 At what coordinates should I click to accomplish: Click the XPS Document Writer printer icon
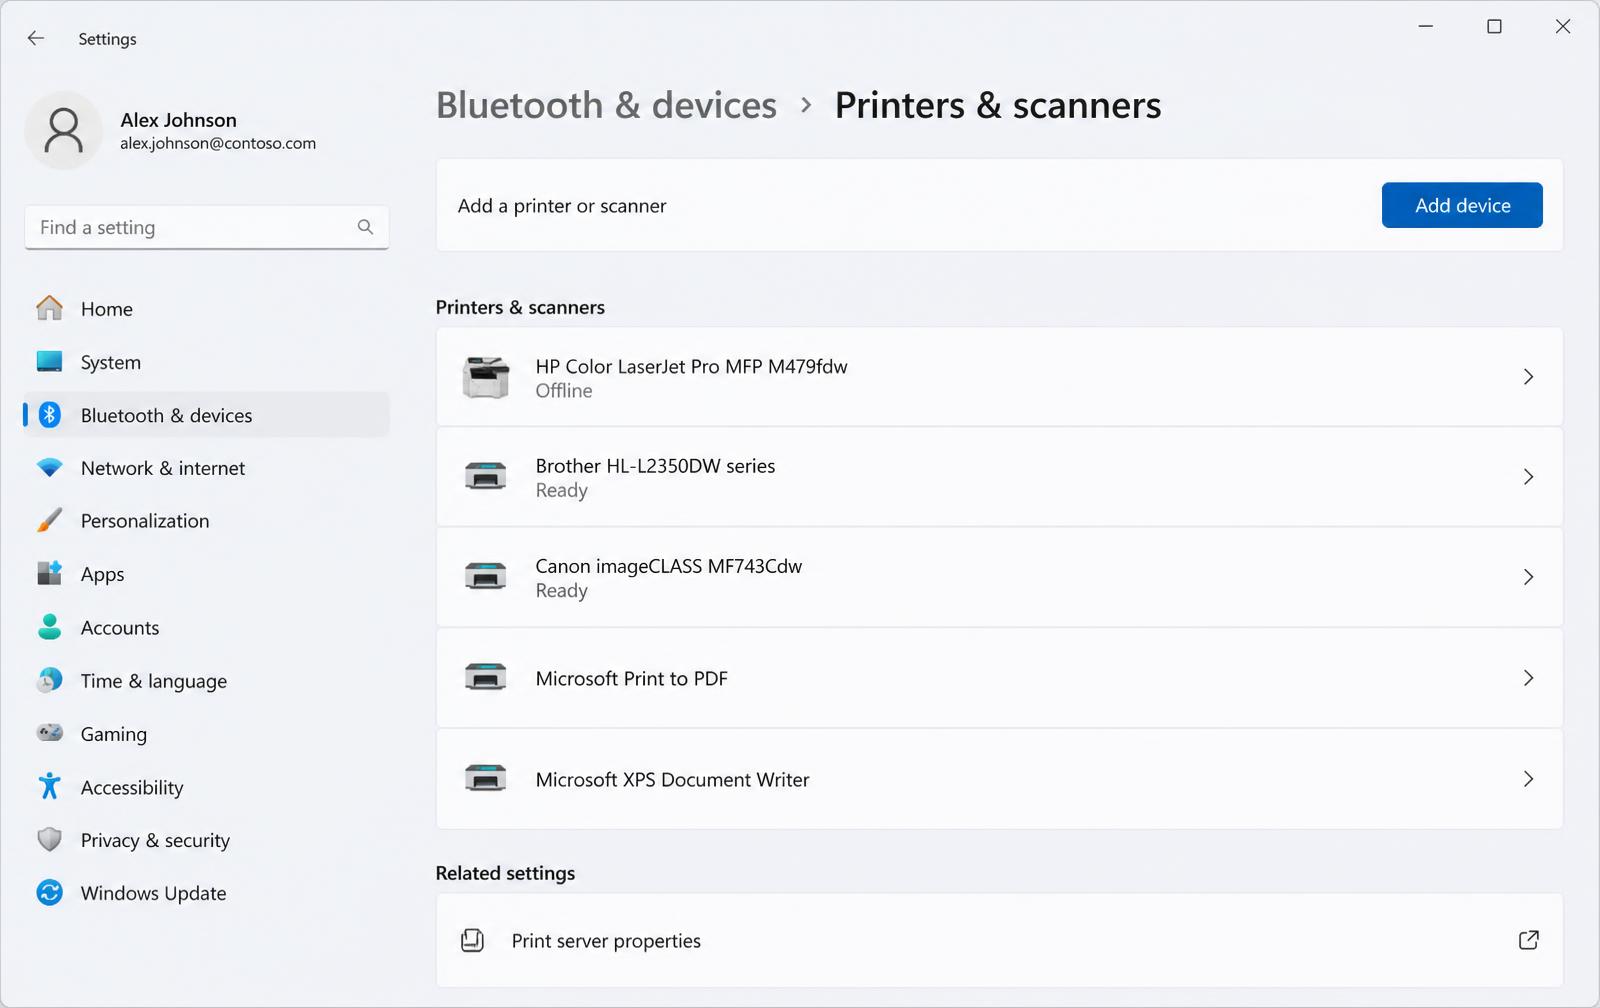pyautogui.click(x=486, y=779)
